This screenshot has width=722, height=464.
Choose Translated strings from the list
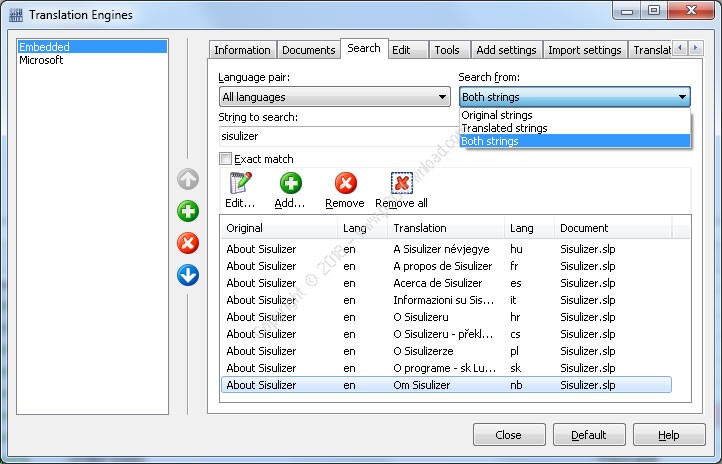(x=575, y=128)
